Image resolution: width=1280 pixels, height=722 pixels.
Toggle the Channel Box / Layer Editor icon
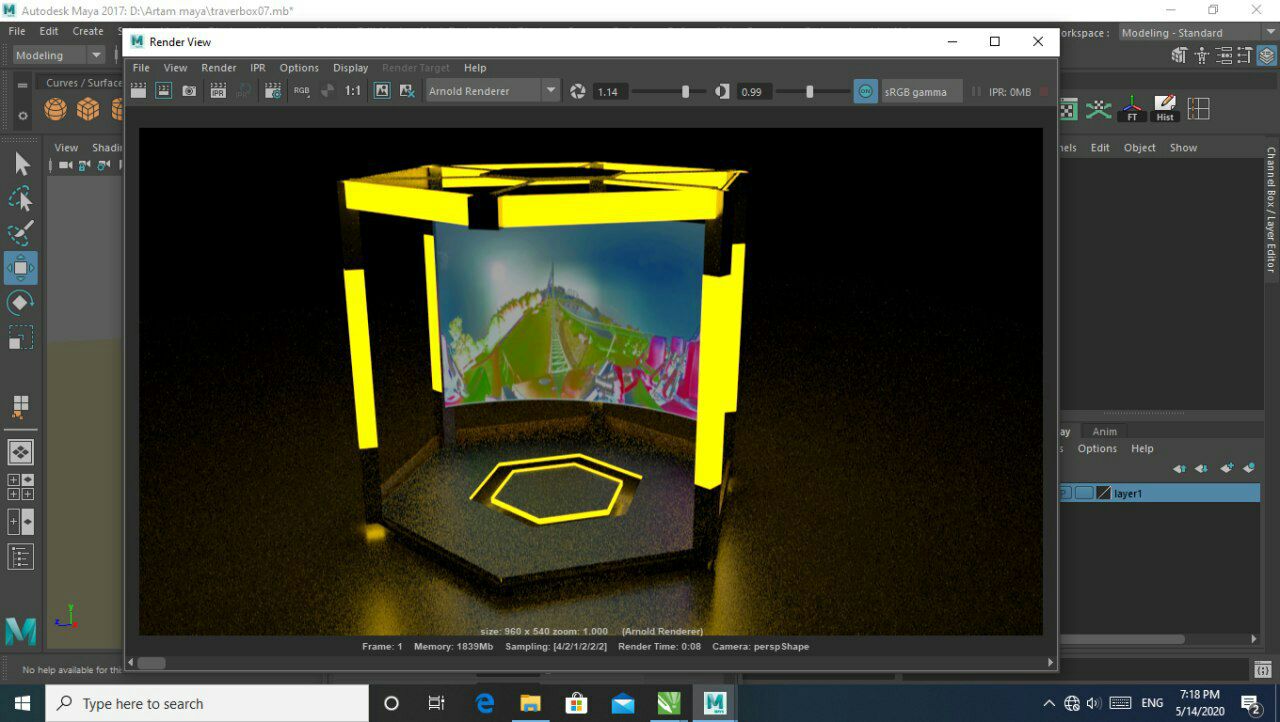1267,55
